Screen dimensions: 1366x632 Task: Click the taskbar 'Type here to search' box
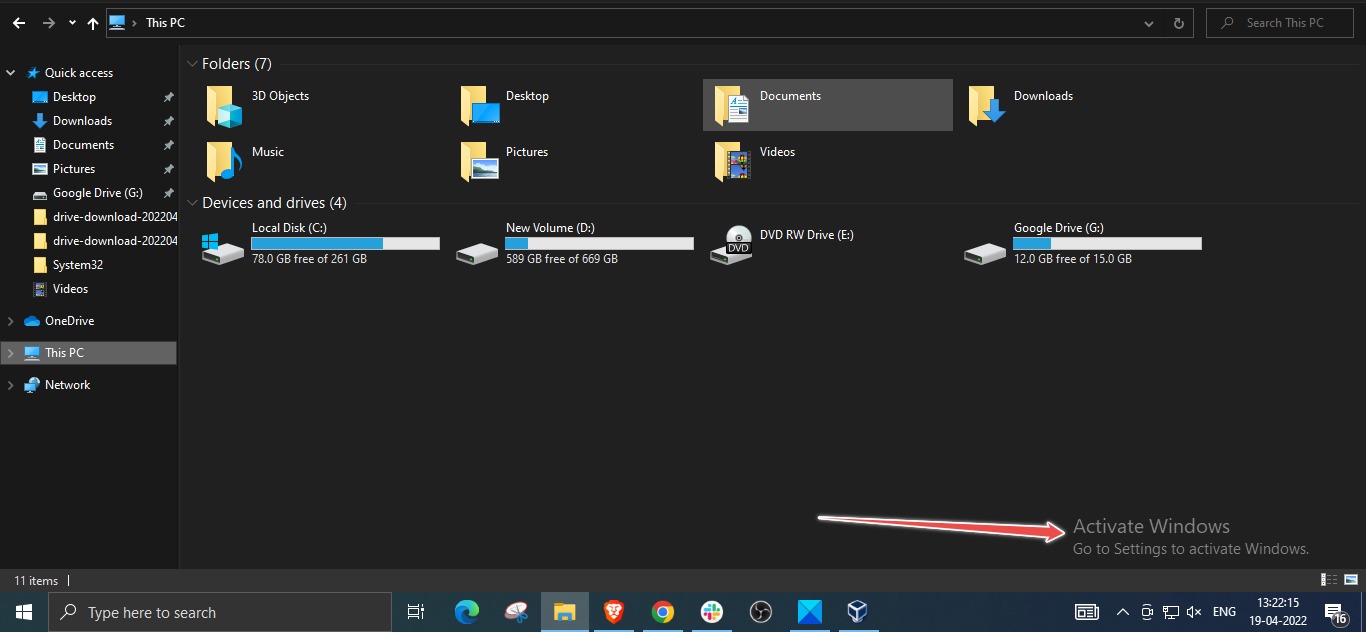[x=220, y=612]
